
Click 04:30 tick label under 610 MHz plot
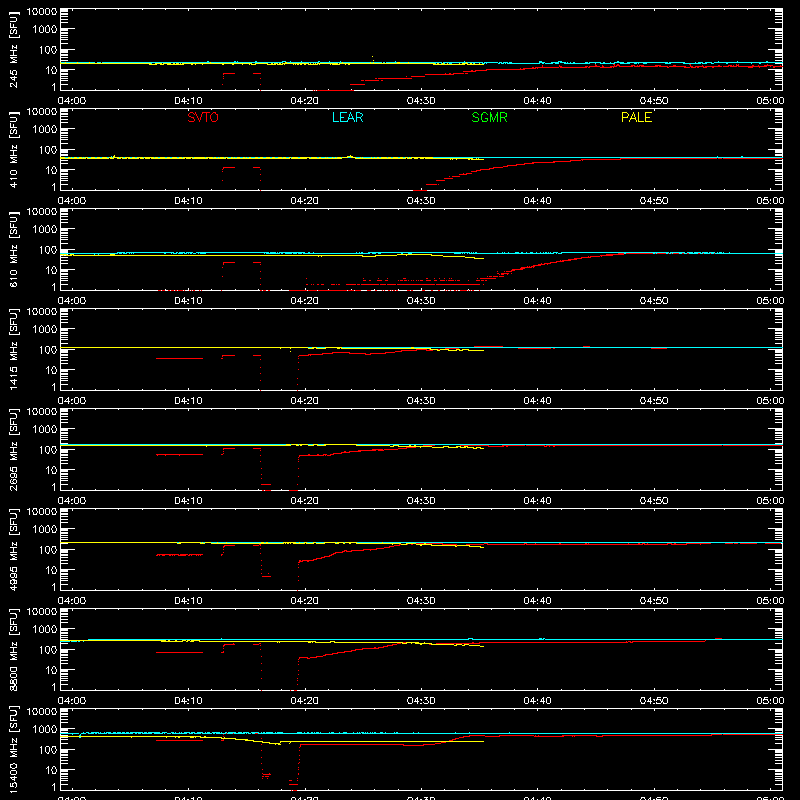coord(421,301)
